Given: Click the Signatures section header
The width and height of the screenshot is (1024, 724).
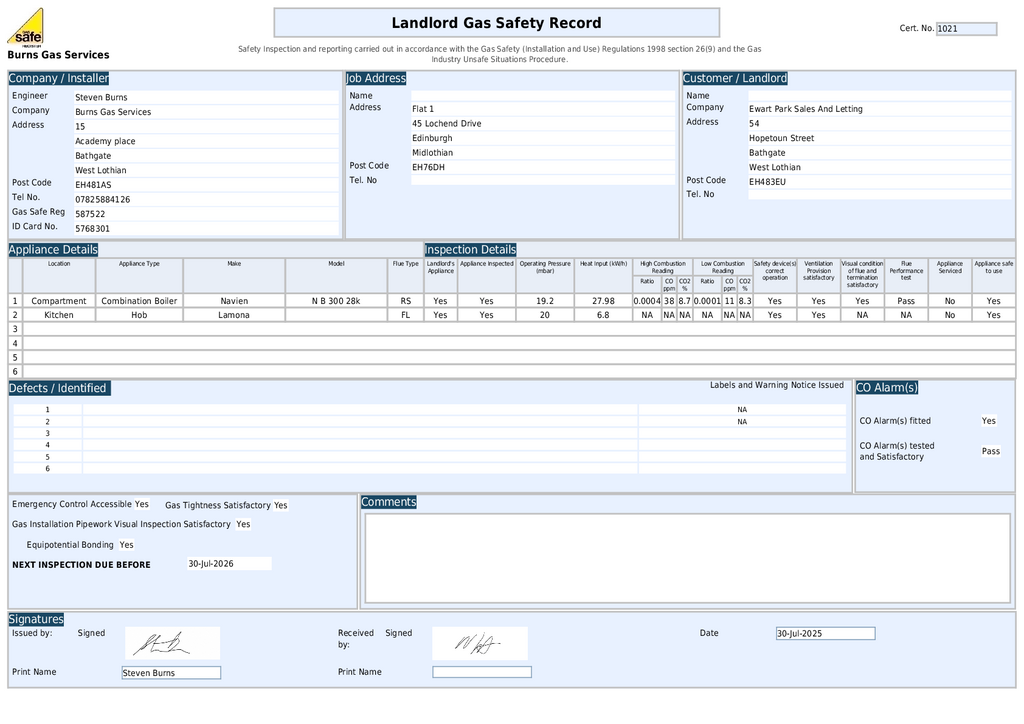Looking at the screenshot, I should [36, 619].
